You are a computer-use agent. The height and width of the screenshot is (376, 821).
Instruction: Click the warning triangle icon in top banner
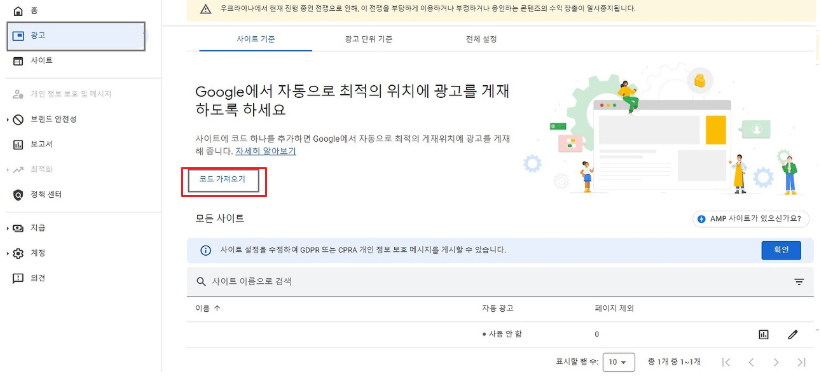(x=206, y=9)
